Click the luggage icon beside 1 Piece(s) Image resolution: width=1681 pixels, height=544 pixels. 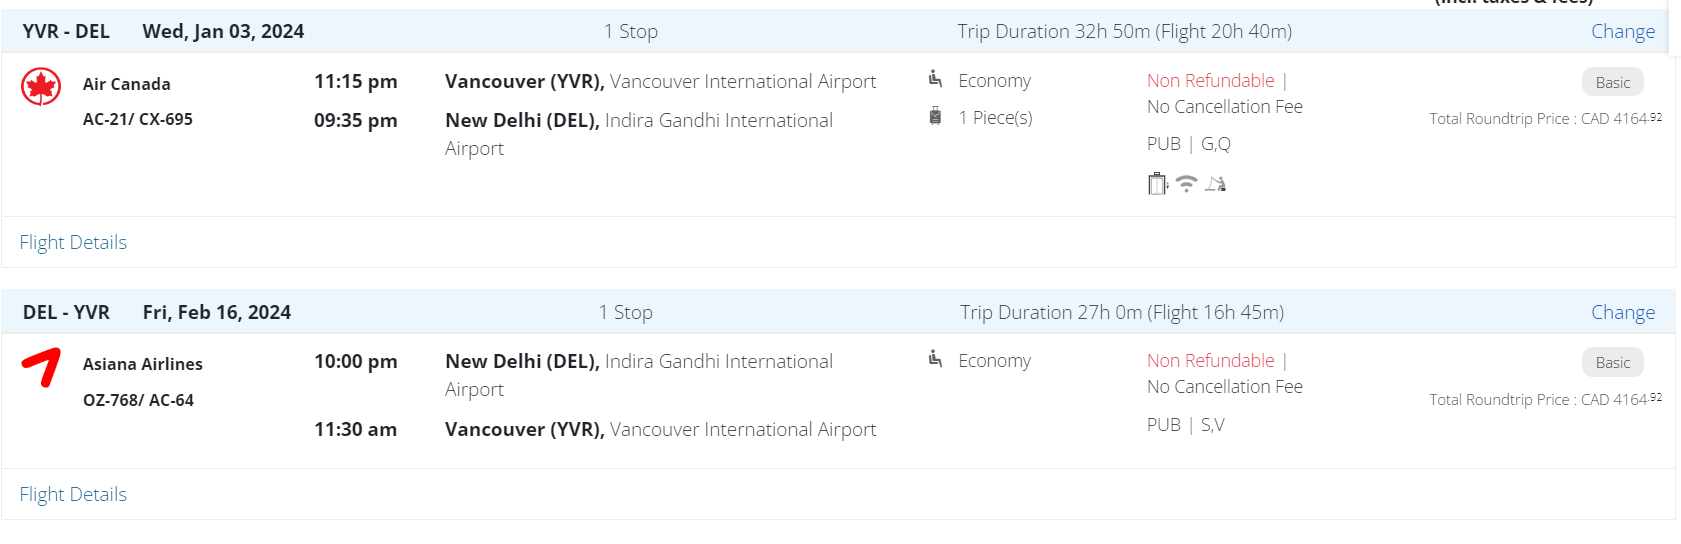pos(935,117)
